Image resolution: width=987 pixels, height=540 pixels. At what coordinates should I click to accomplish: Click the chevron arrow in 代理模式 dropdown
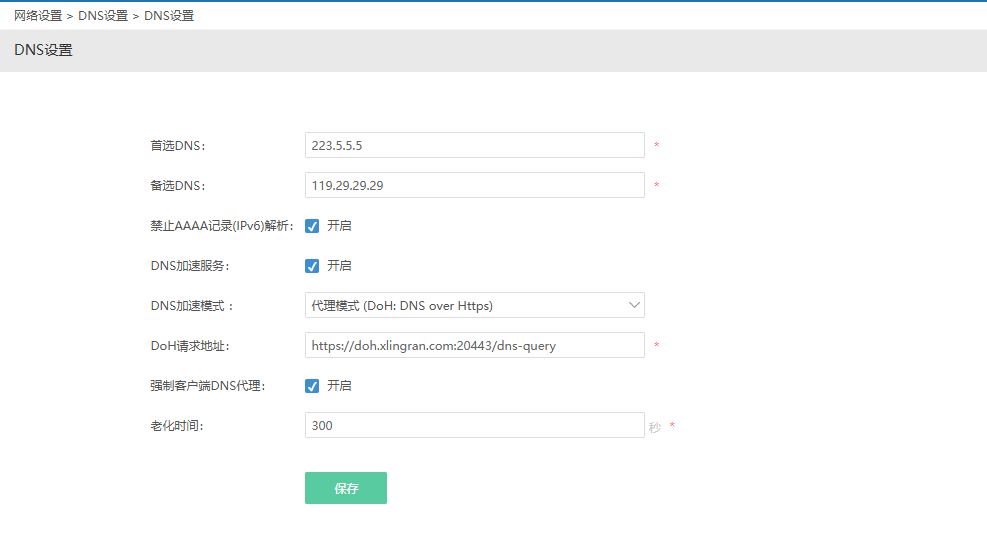click(x=634, y=305)
